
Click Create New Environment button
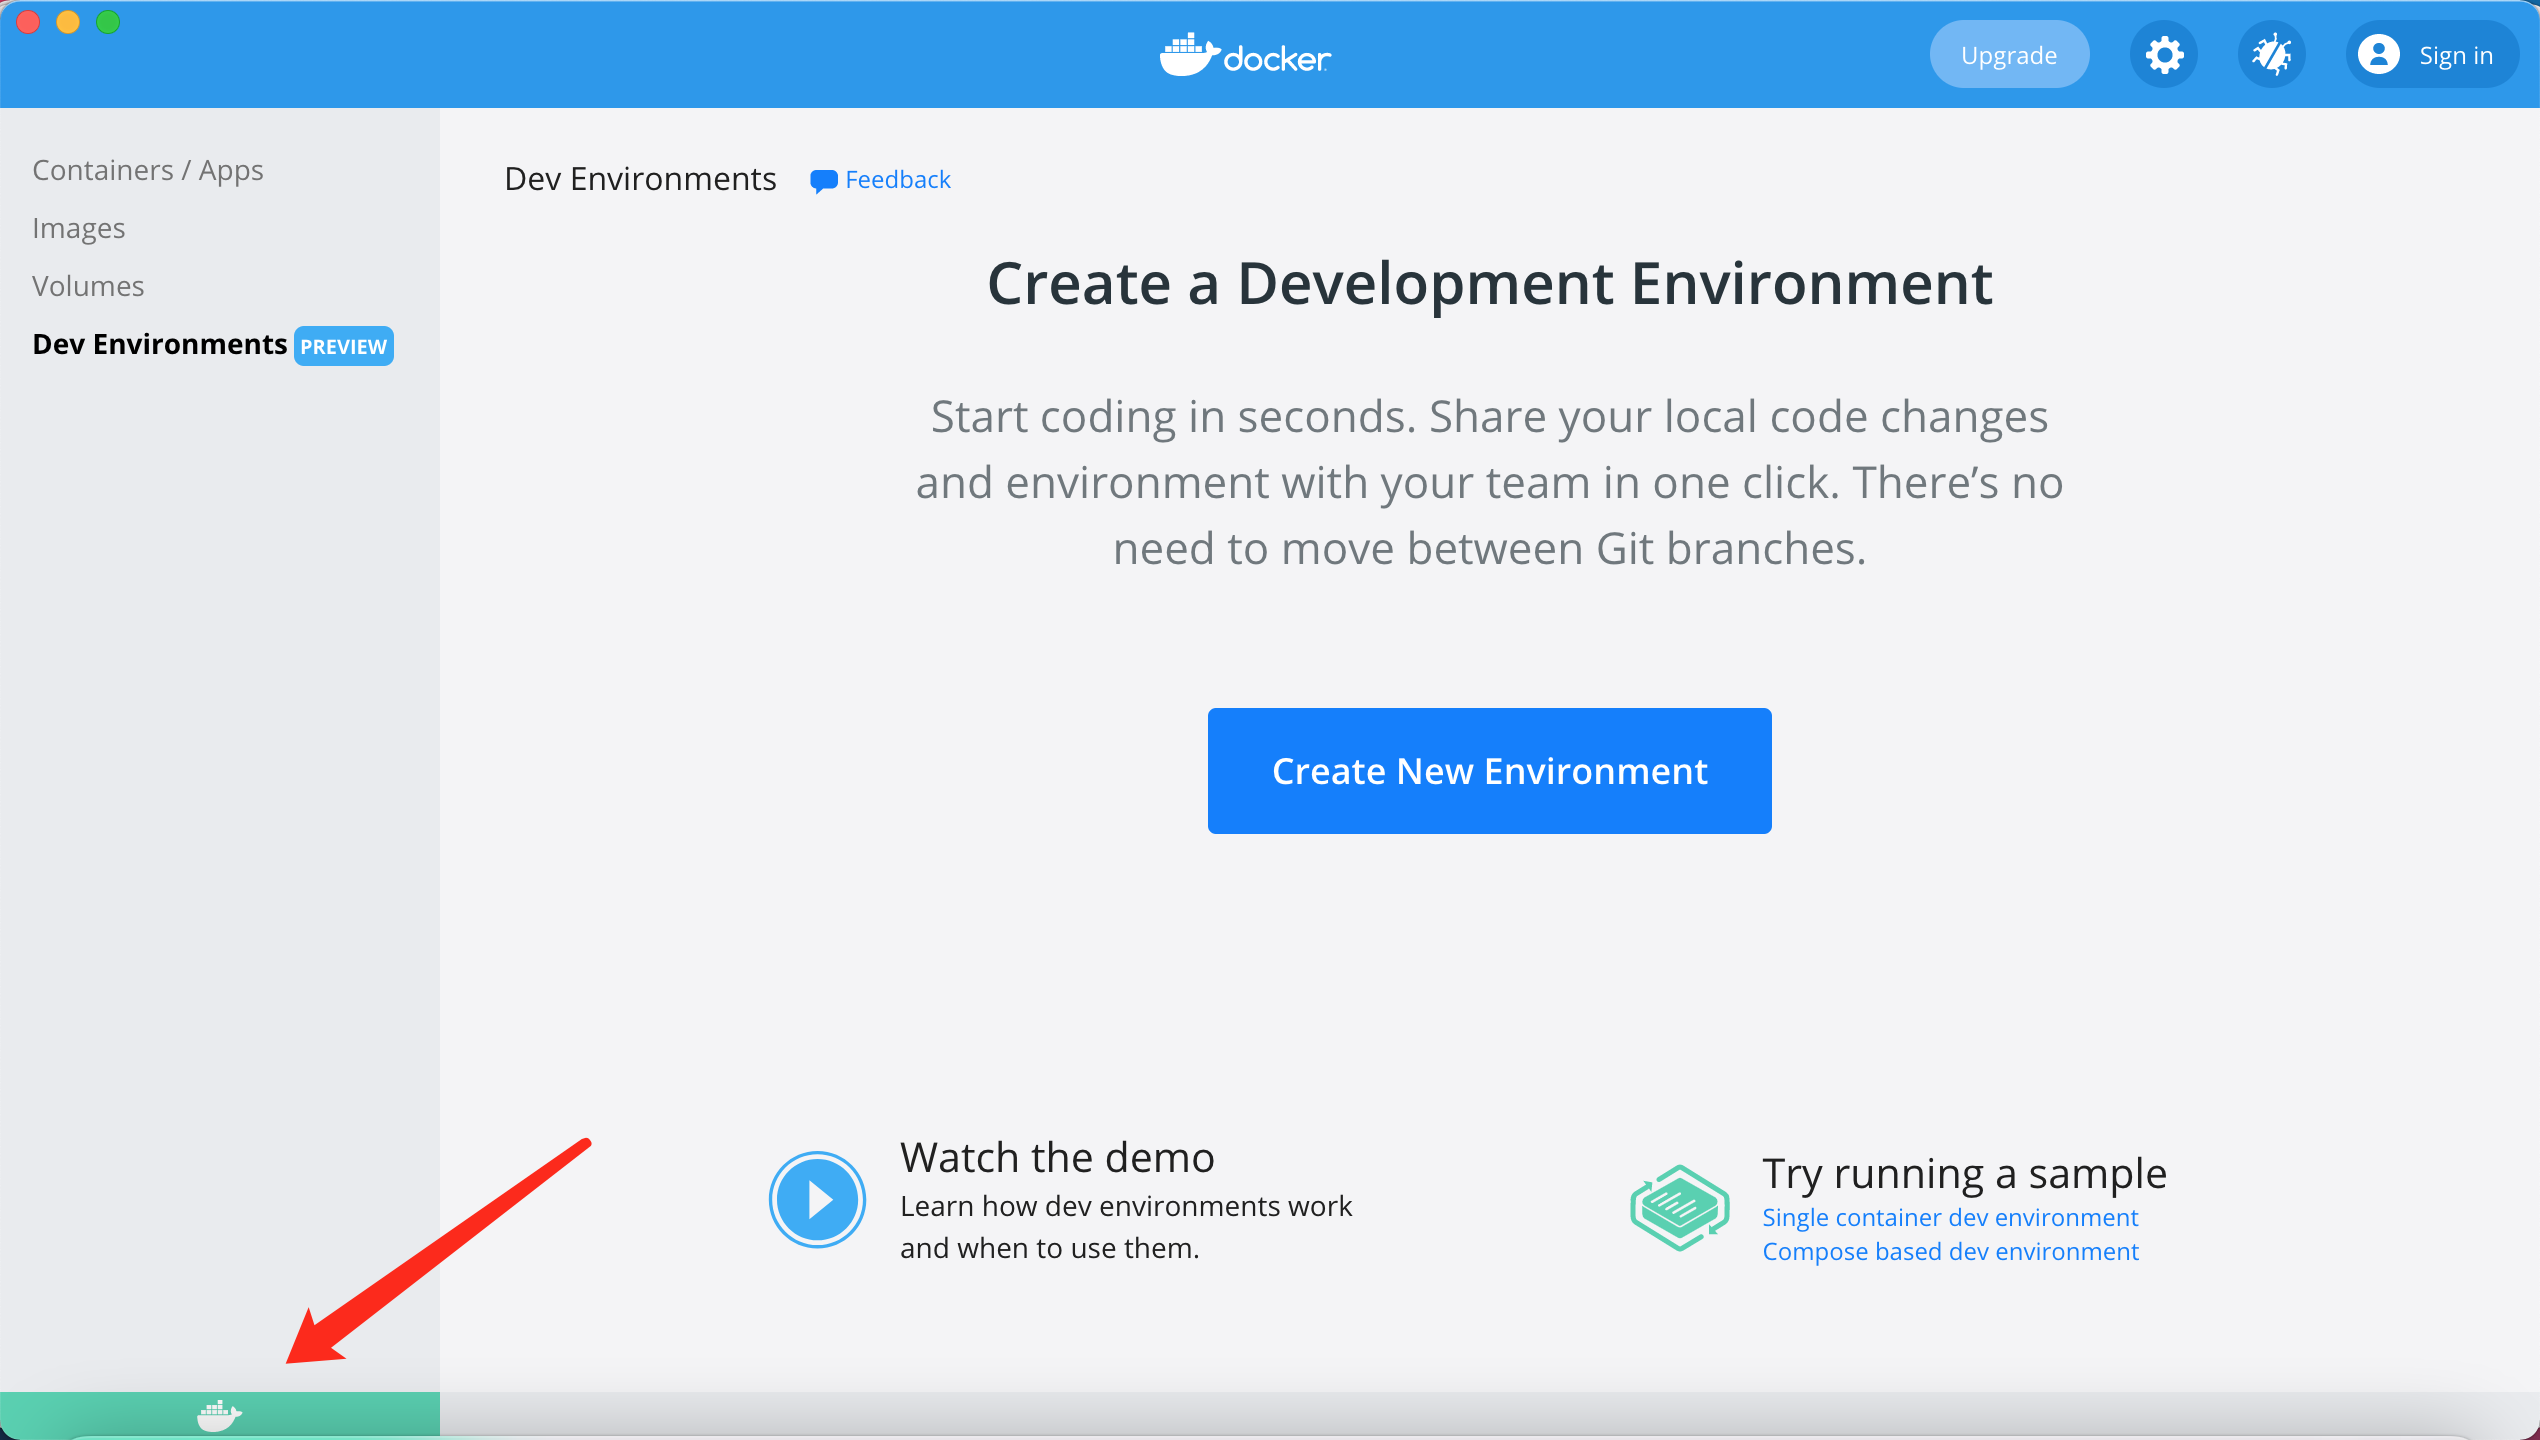[1490, 770]
